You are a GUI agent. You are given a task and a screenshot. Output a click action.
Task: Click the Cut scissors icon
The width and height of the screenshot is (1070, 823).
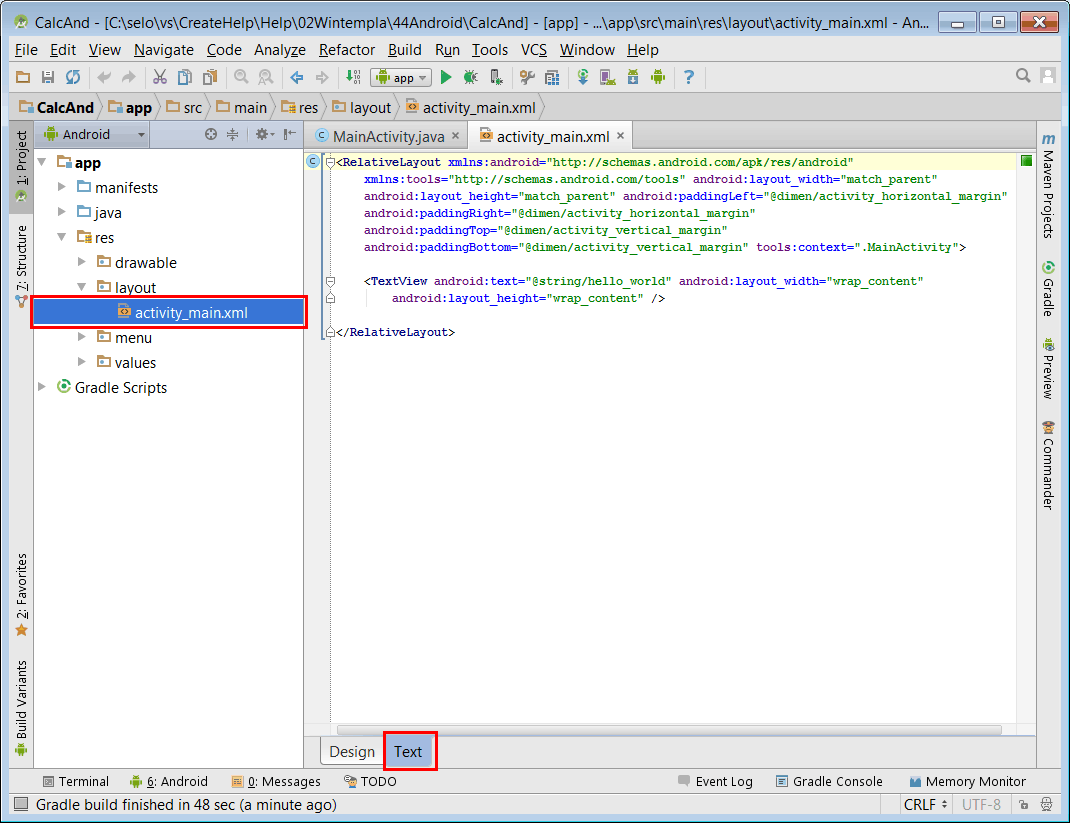point(160,77)
